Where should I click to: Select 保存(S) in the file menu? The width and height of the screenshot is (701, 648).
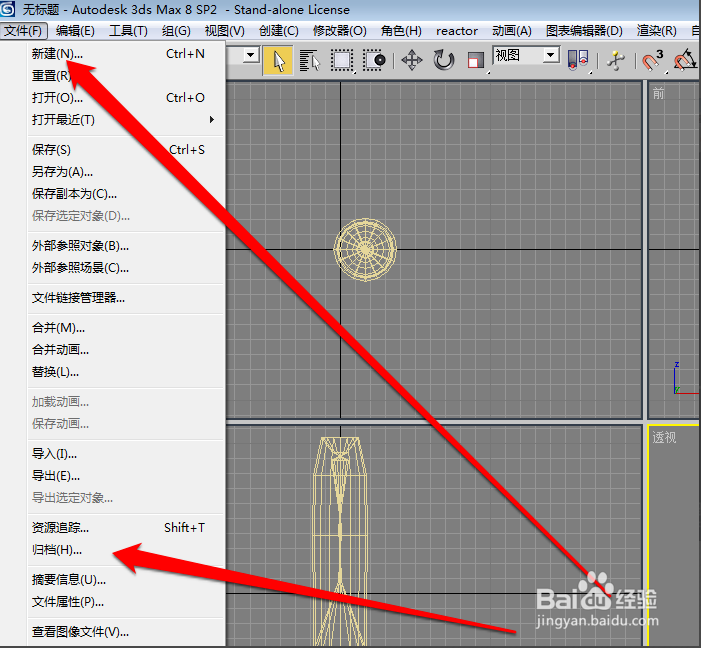pyautogui.click(x=126, y=149)
